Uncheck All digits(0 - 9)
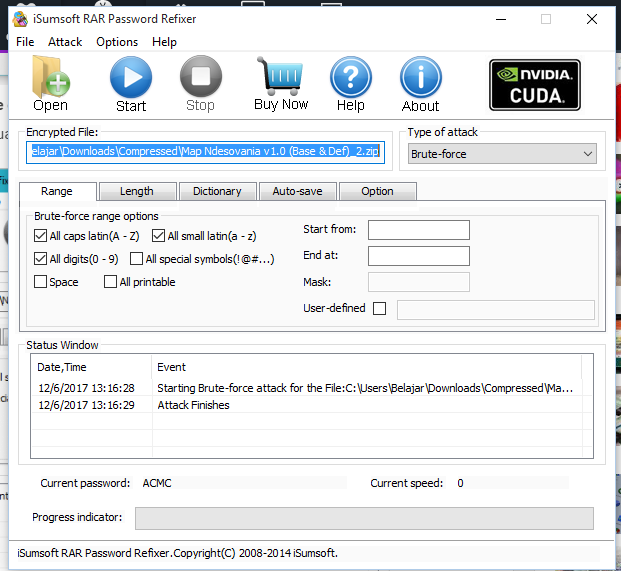This screenshot has height=571, width=621. point(40,259)
